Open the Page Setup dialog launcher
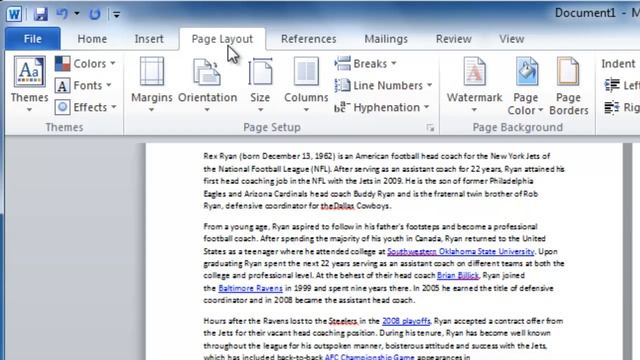The image size is (640, 360). pyautogui.click(x=430, y=128)
